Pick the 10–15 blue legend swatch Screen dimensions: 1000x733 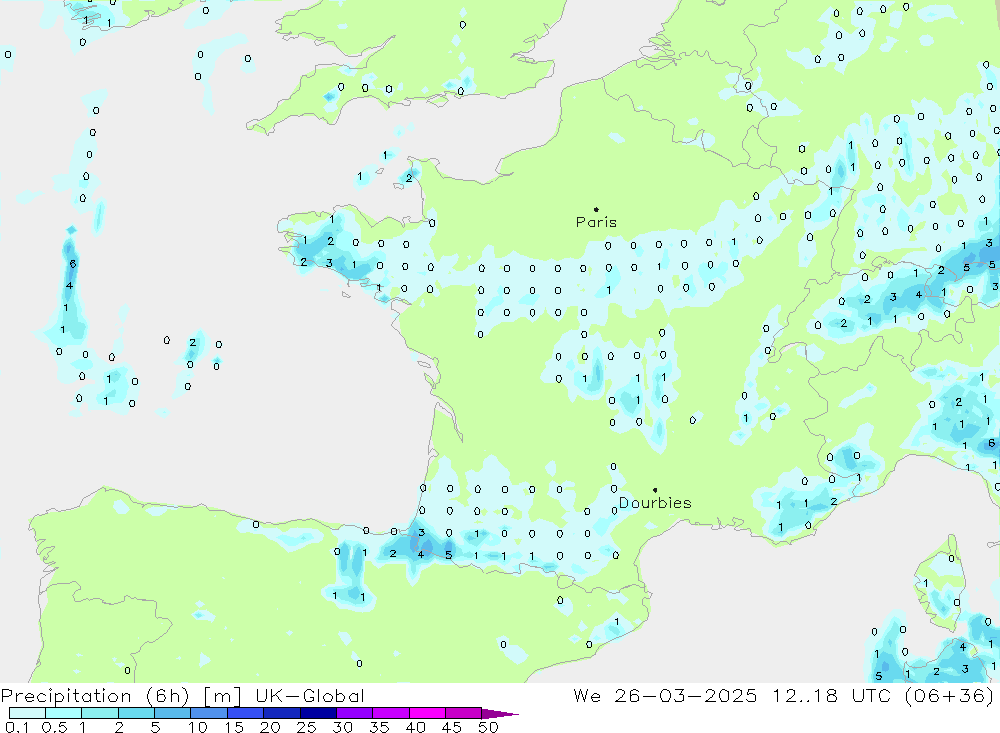pos(209,713)
